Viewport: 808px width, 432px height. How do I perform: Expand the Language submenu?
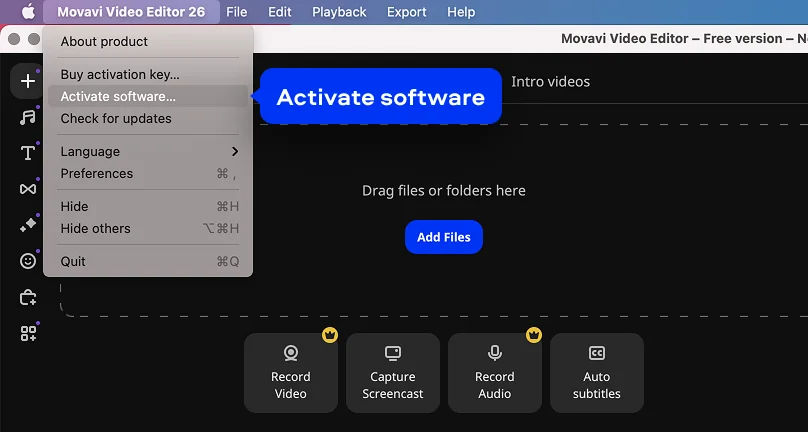148,152
